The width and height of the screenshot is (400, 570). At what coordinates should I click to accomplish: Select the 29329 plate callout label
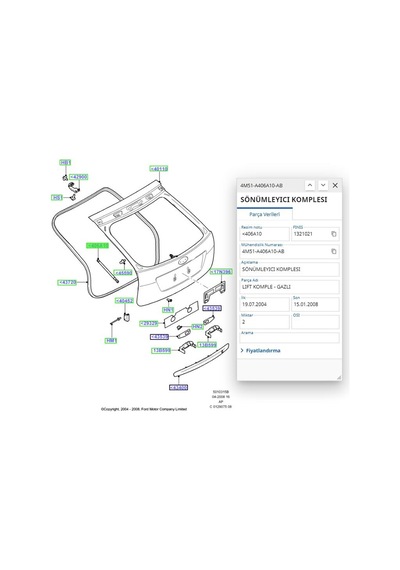149,323
